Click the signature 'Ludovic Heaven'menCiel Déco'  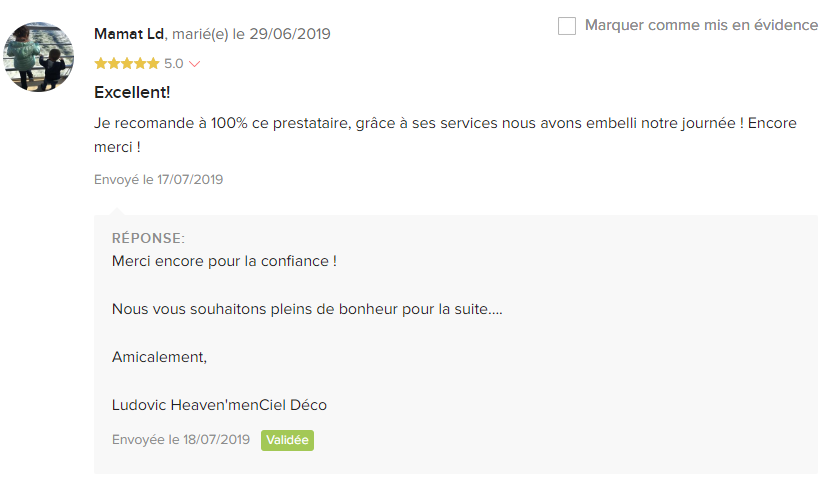pos(219,405)
